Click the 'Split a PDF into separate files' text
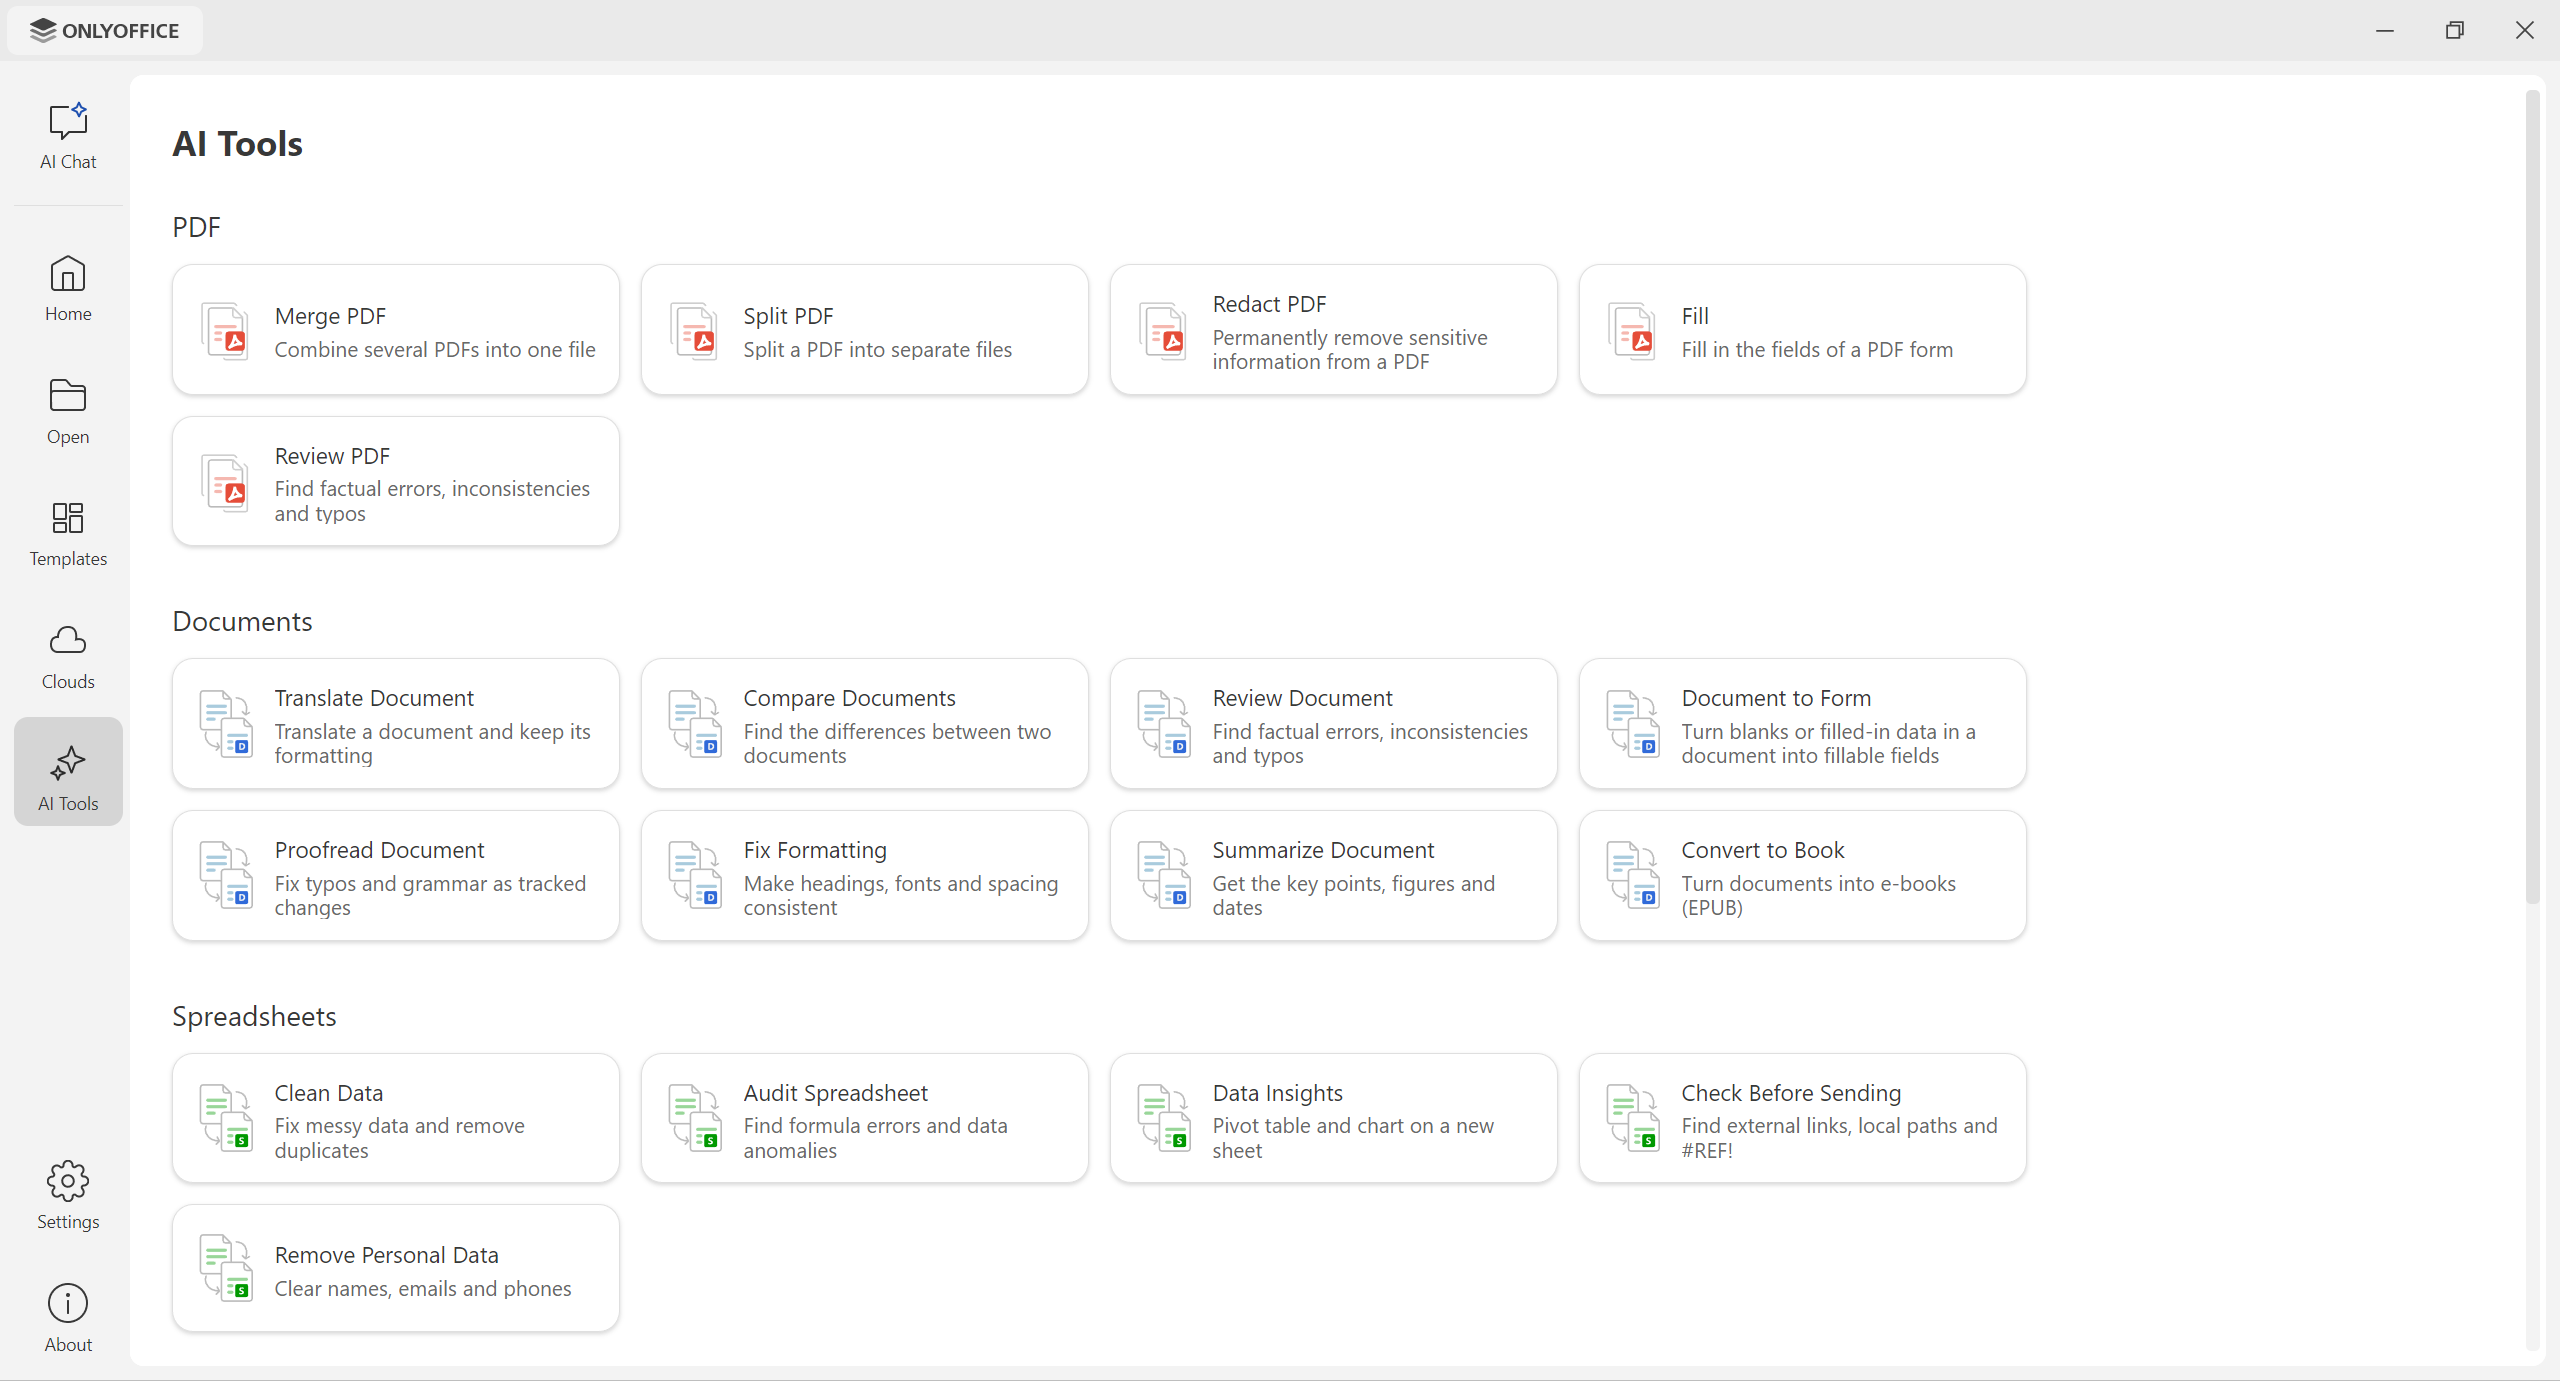Screen dimensions: 2560x1381 [878, 350]
